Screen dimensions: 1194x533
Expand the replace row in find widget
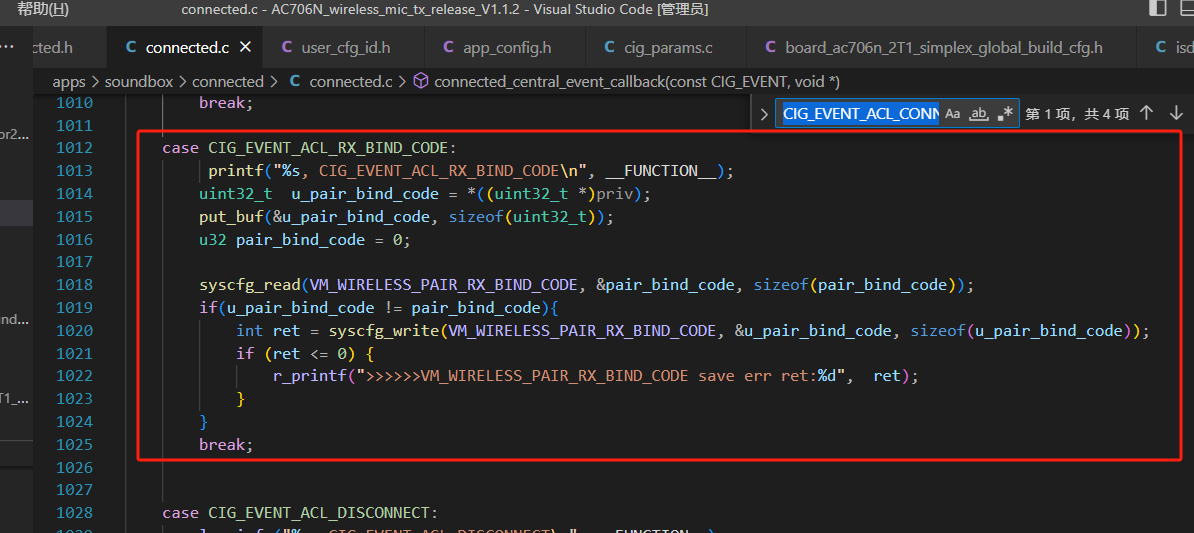pyautogui.click(x=764, y=114)
